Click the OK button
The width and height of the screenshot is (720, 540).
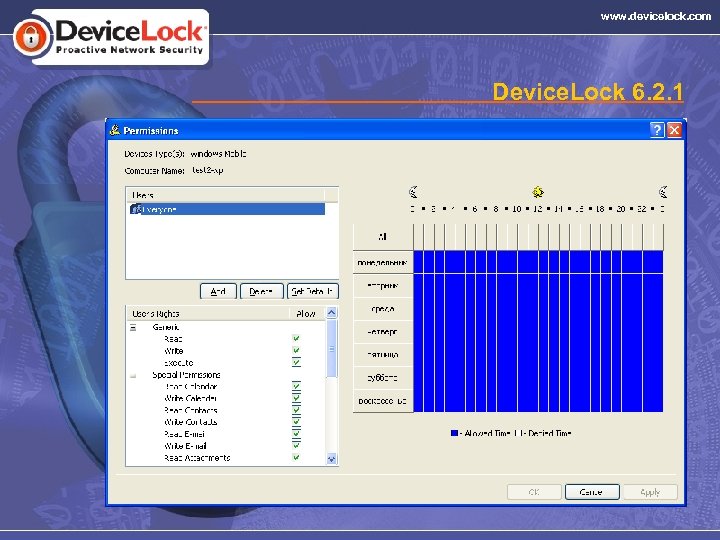tap(534, 492)
